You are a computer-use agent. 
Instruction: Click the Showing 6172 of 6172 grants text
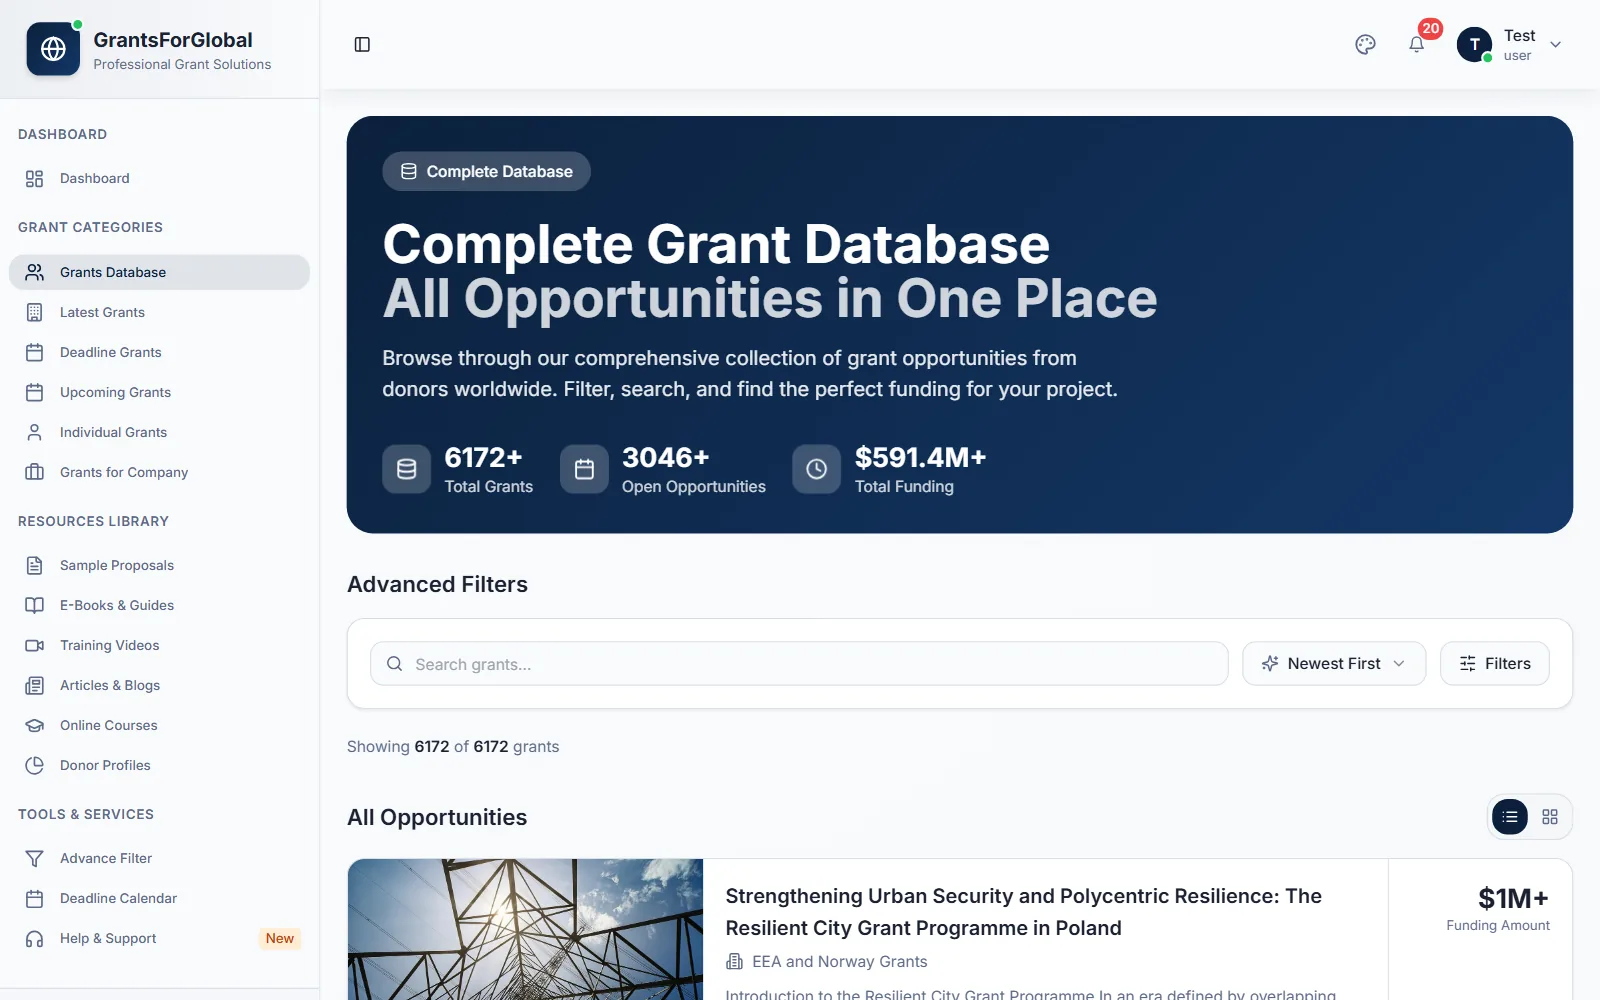pos(453,747)
